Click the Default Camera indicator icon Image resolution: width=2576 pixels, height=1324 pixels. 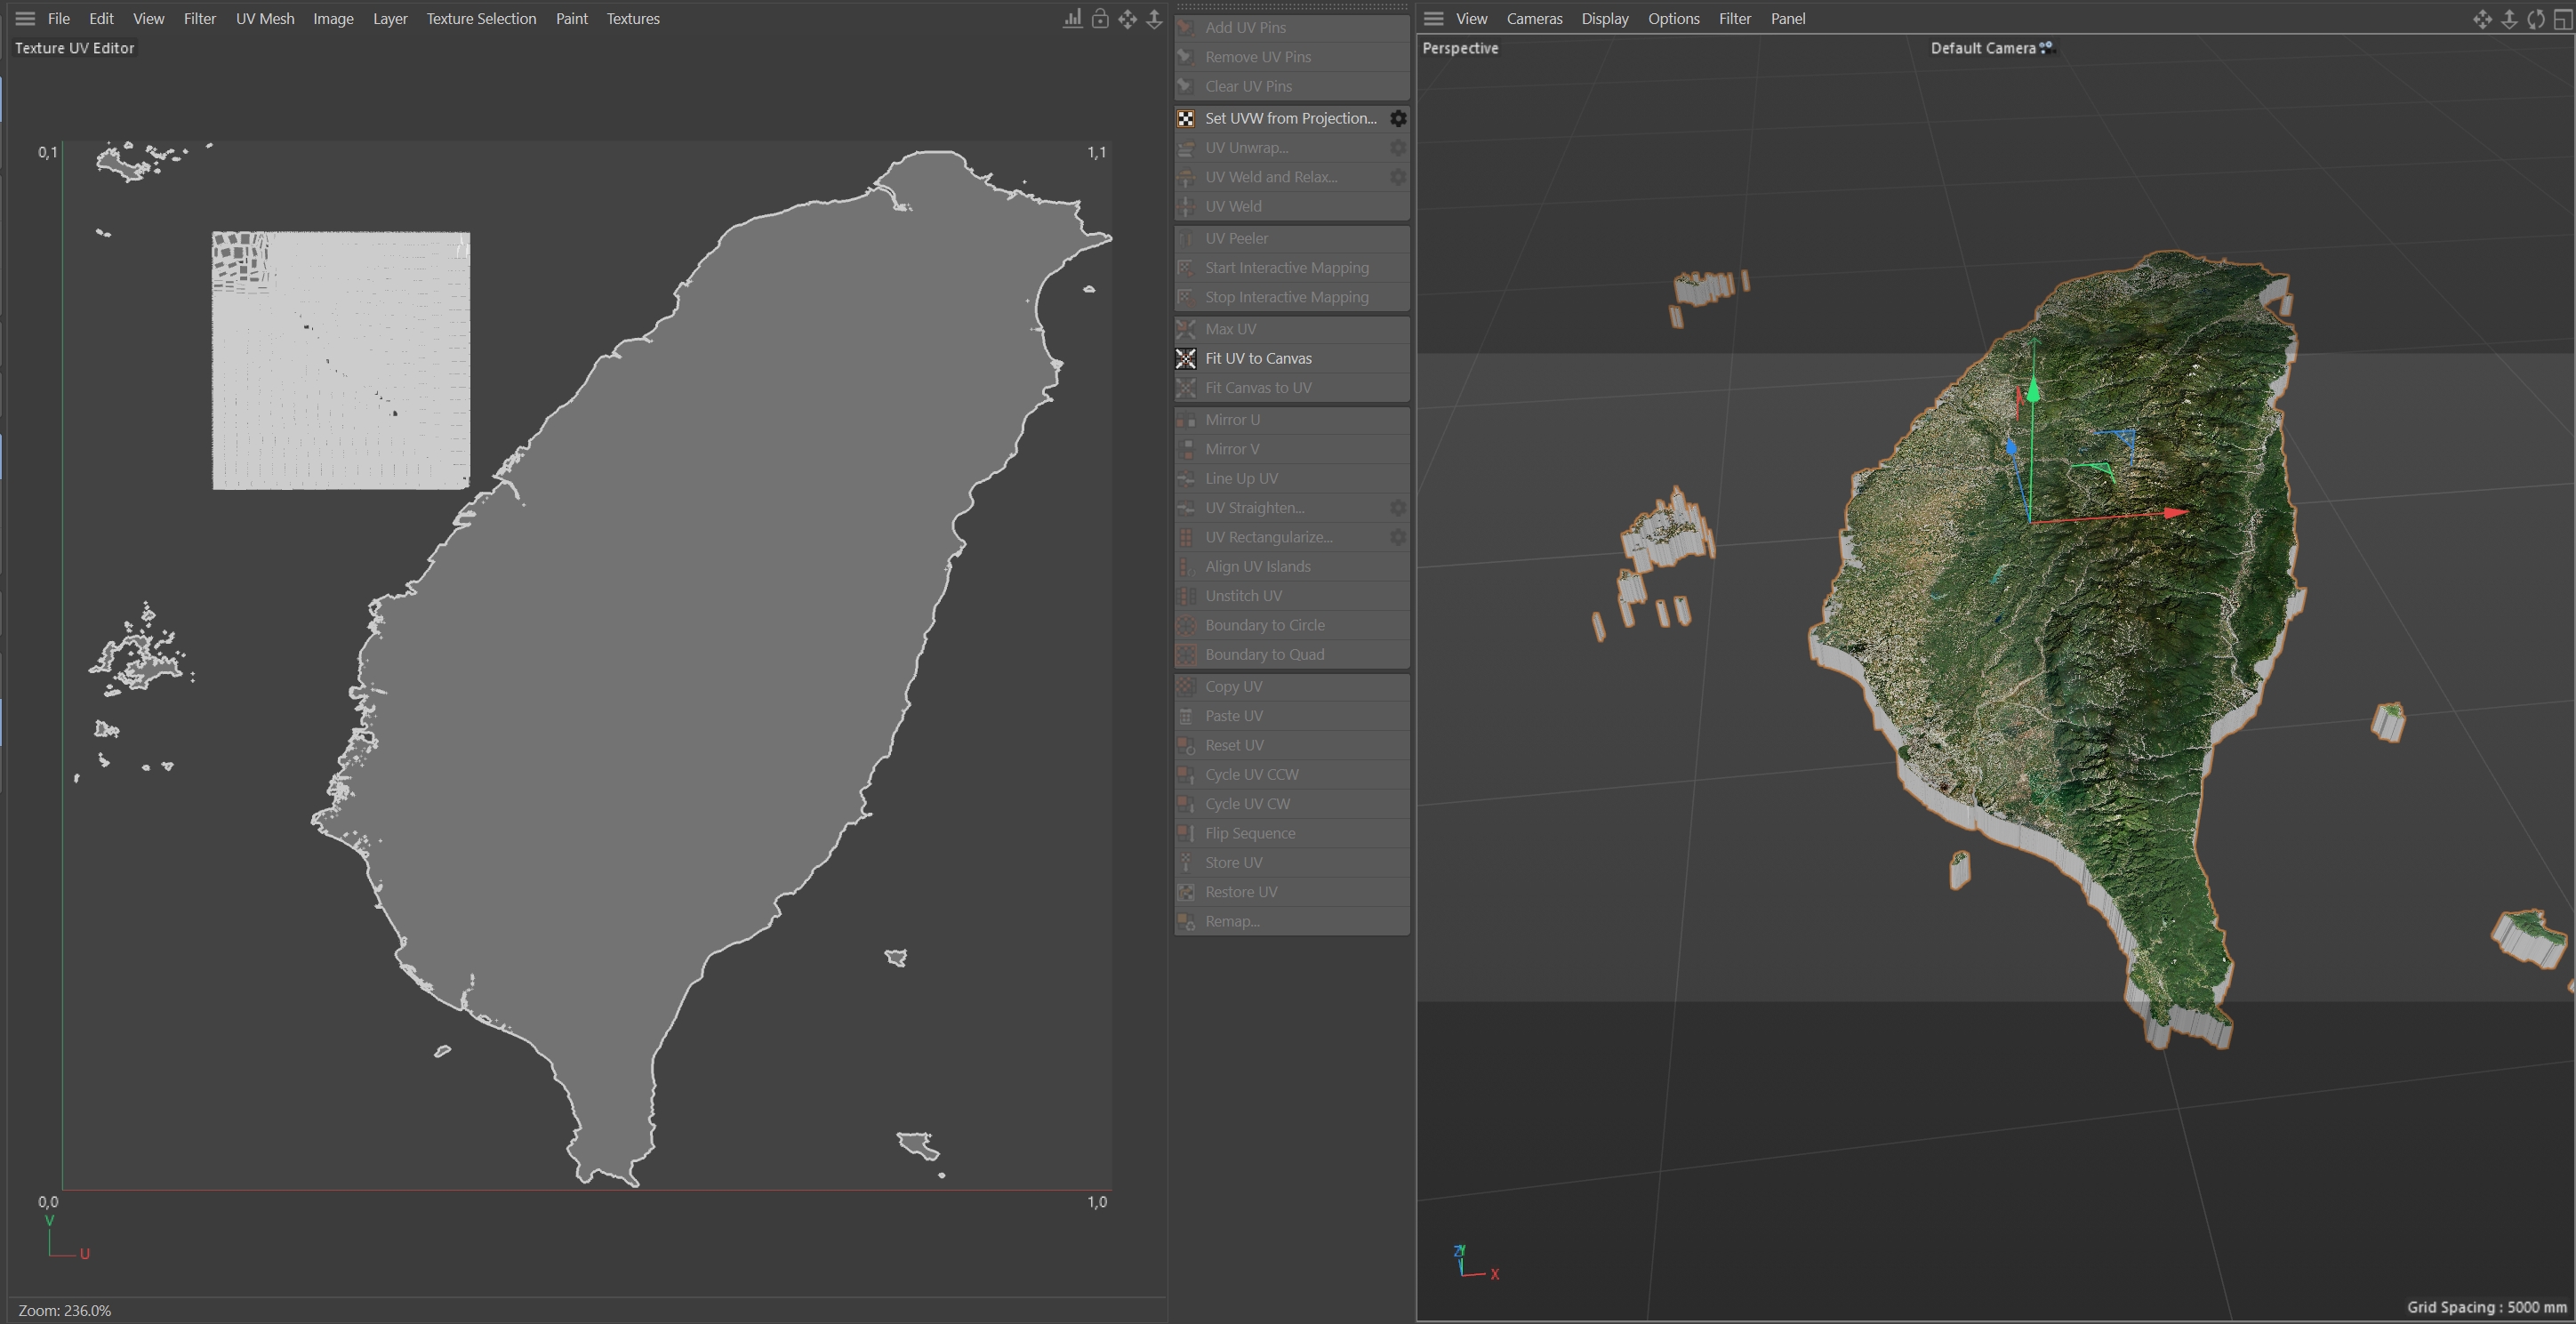click(x=2046, y=47)
